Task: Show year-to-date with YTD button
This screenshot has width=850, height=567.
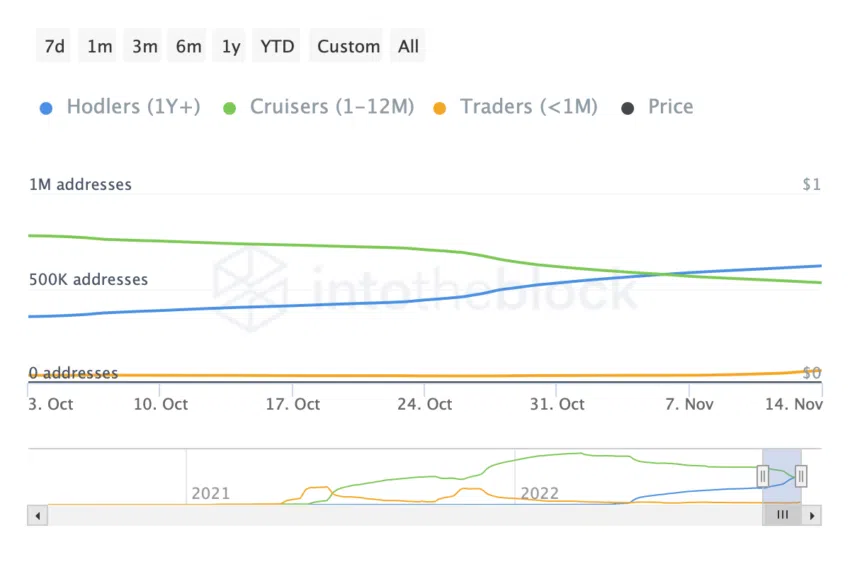Action: point(277,46)
